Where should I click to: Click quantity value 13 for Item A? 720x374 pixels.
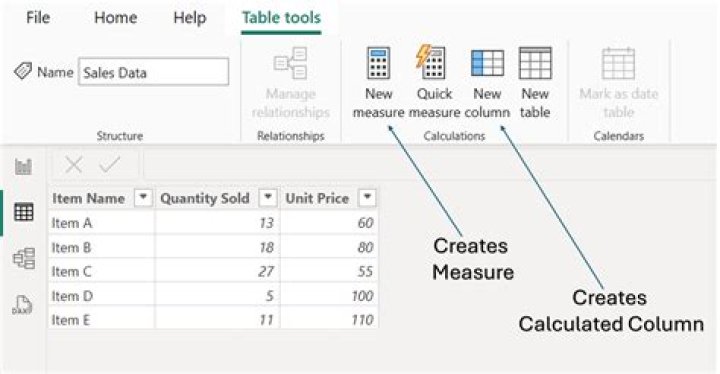(x=217, y=223)
